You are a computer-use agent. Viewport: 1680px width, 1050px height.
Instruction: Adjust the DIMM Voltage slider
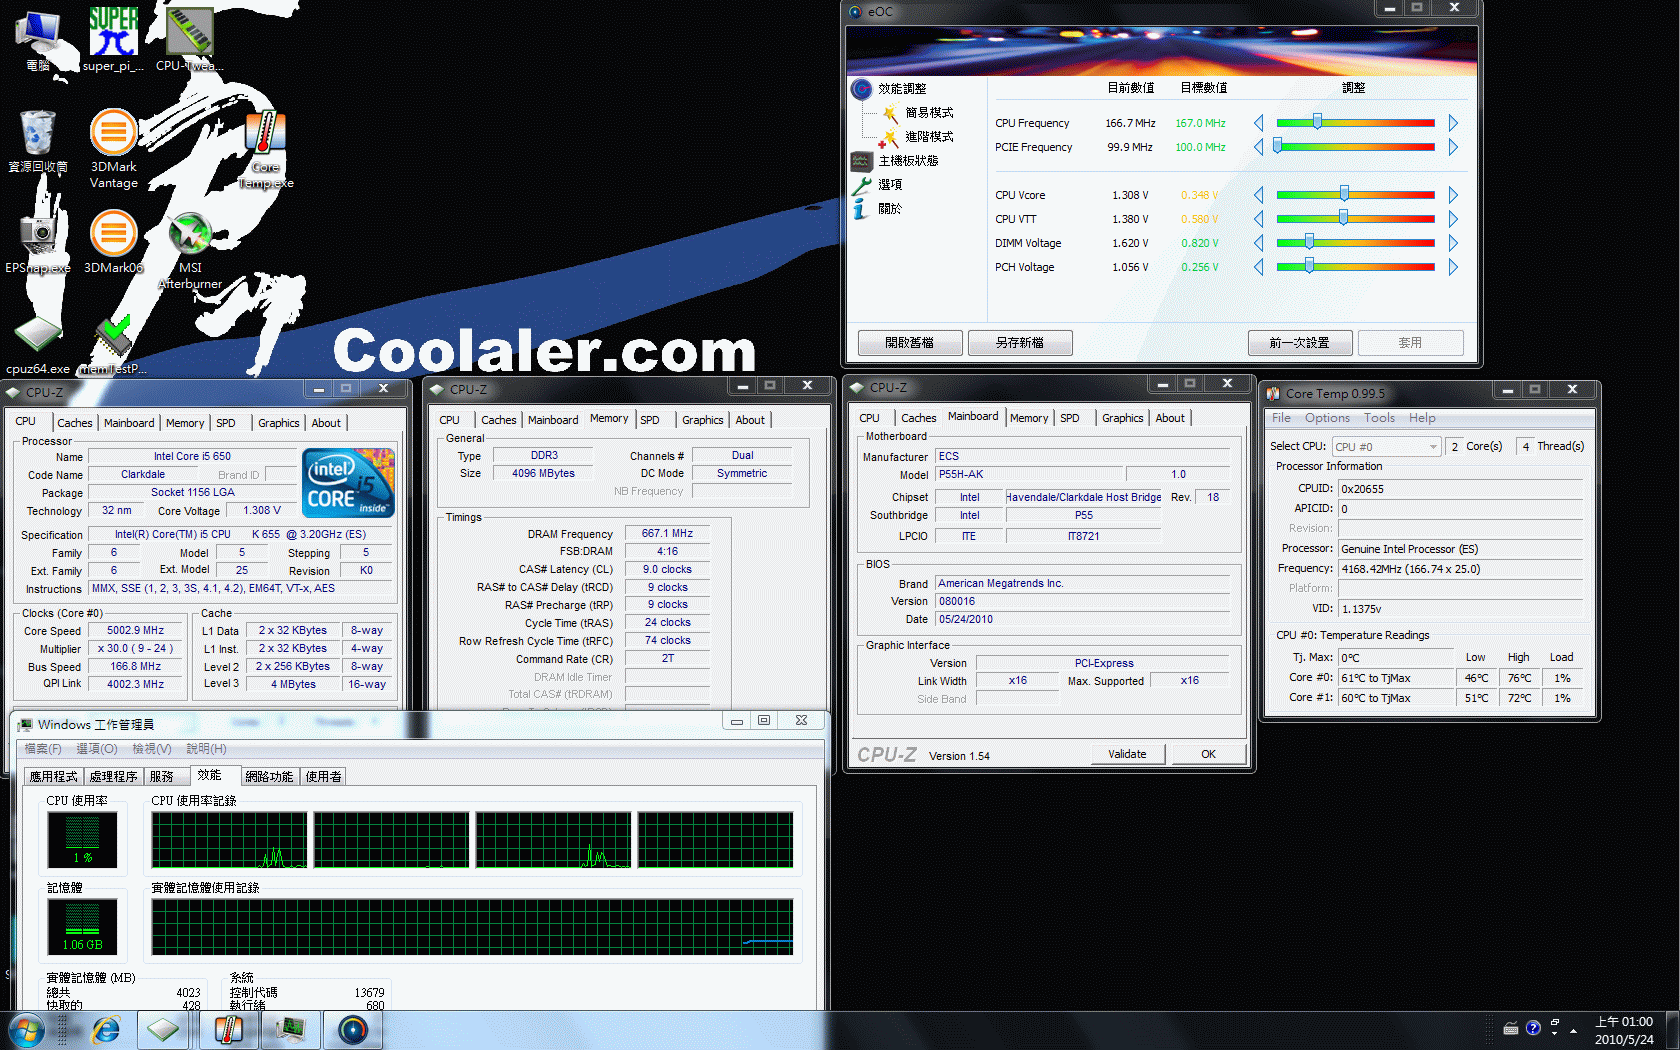pyautogui.click(x=1309, y=242)
